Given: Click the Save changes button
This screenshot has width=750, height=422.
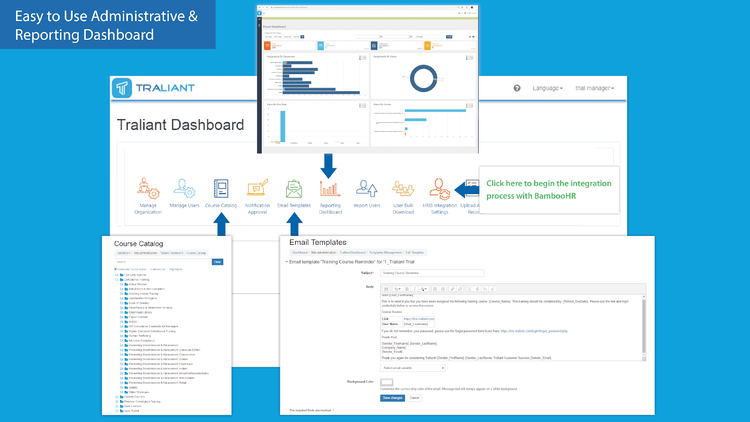Looking at the screenshot, I should click(x=392, y=398).
